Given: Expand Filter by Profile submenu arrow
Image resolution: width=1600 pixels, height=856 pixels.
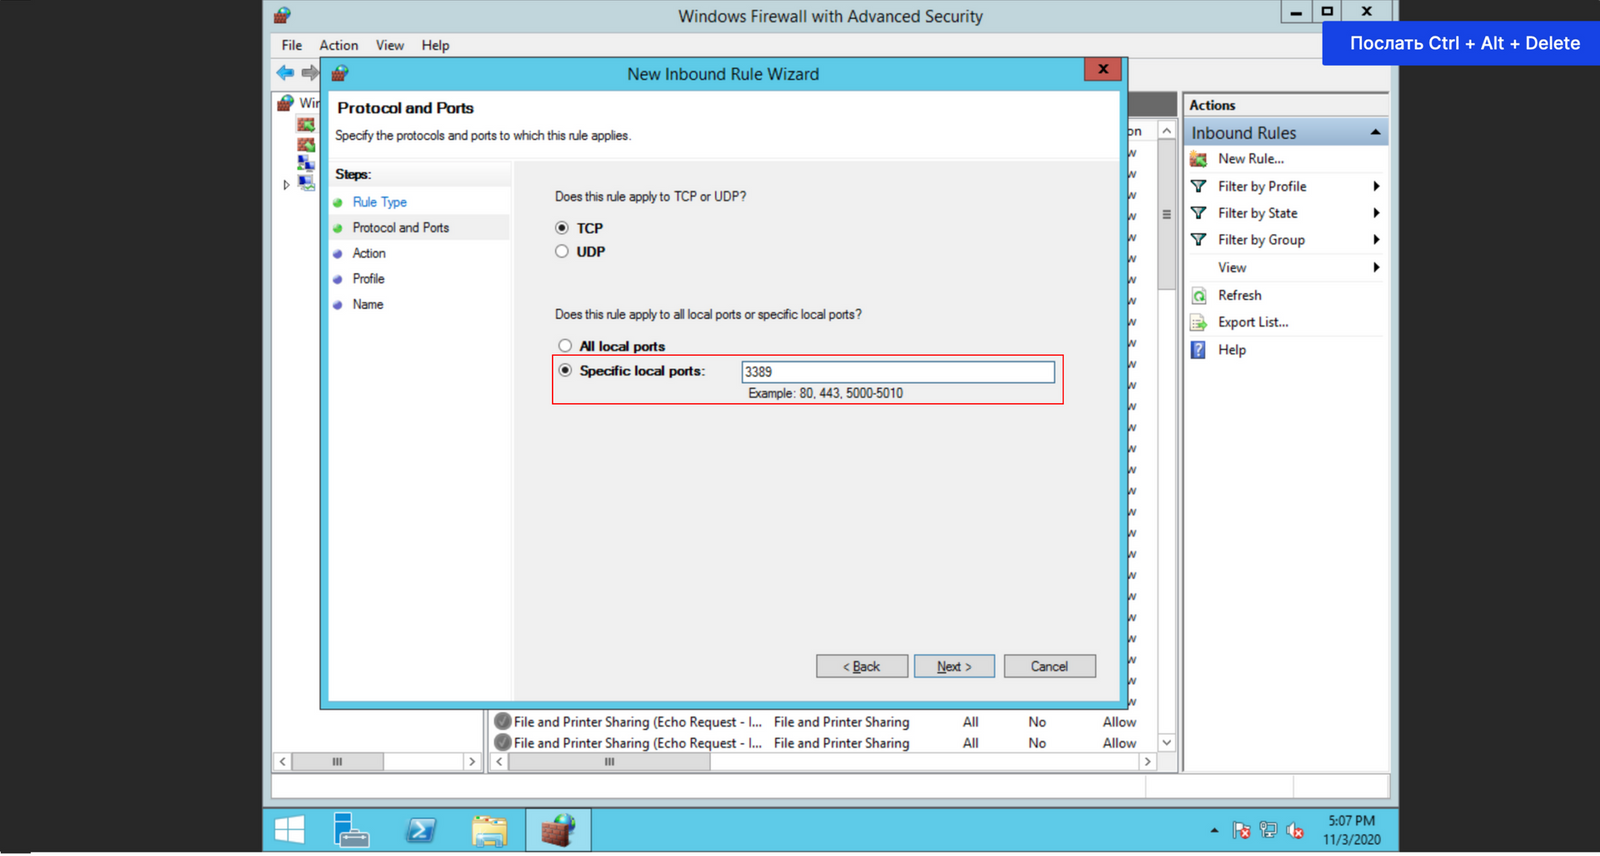Looking at the screenshot, I should click(1376, 186).
